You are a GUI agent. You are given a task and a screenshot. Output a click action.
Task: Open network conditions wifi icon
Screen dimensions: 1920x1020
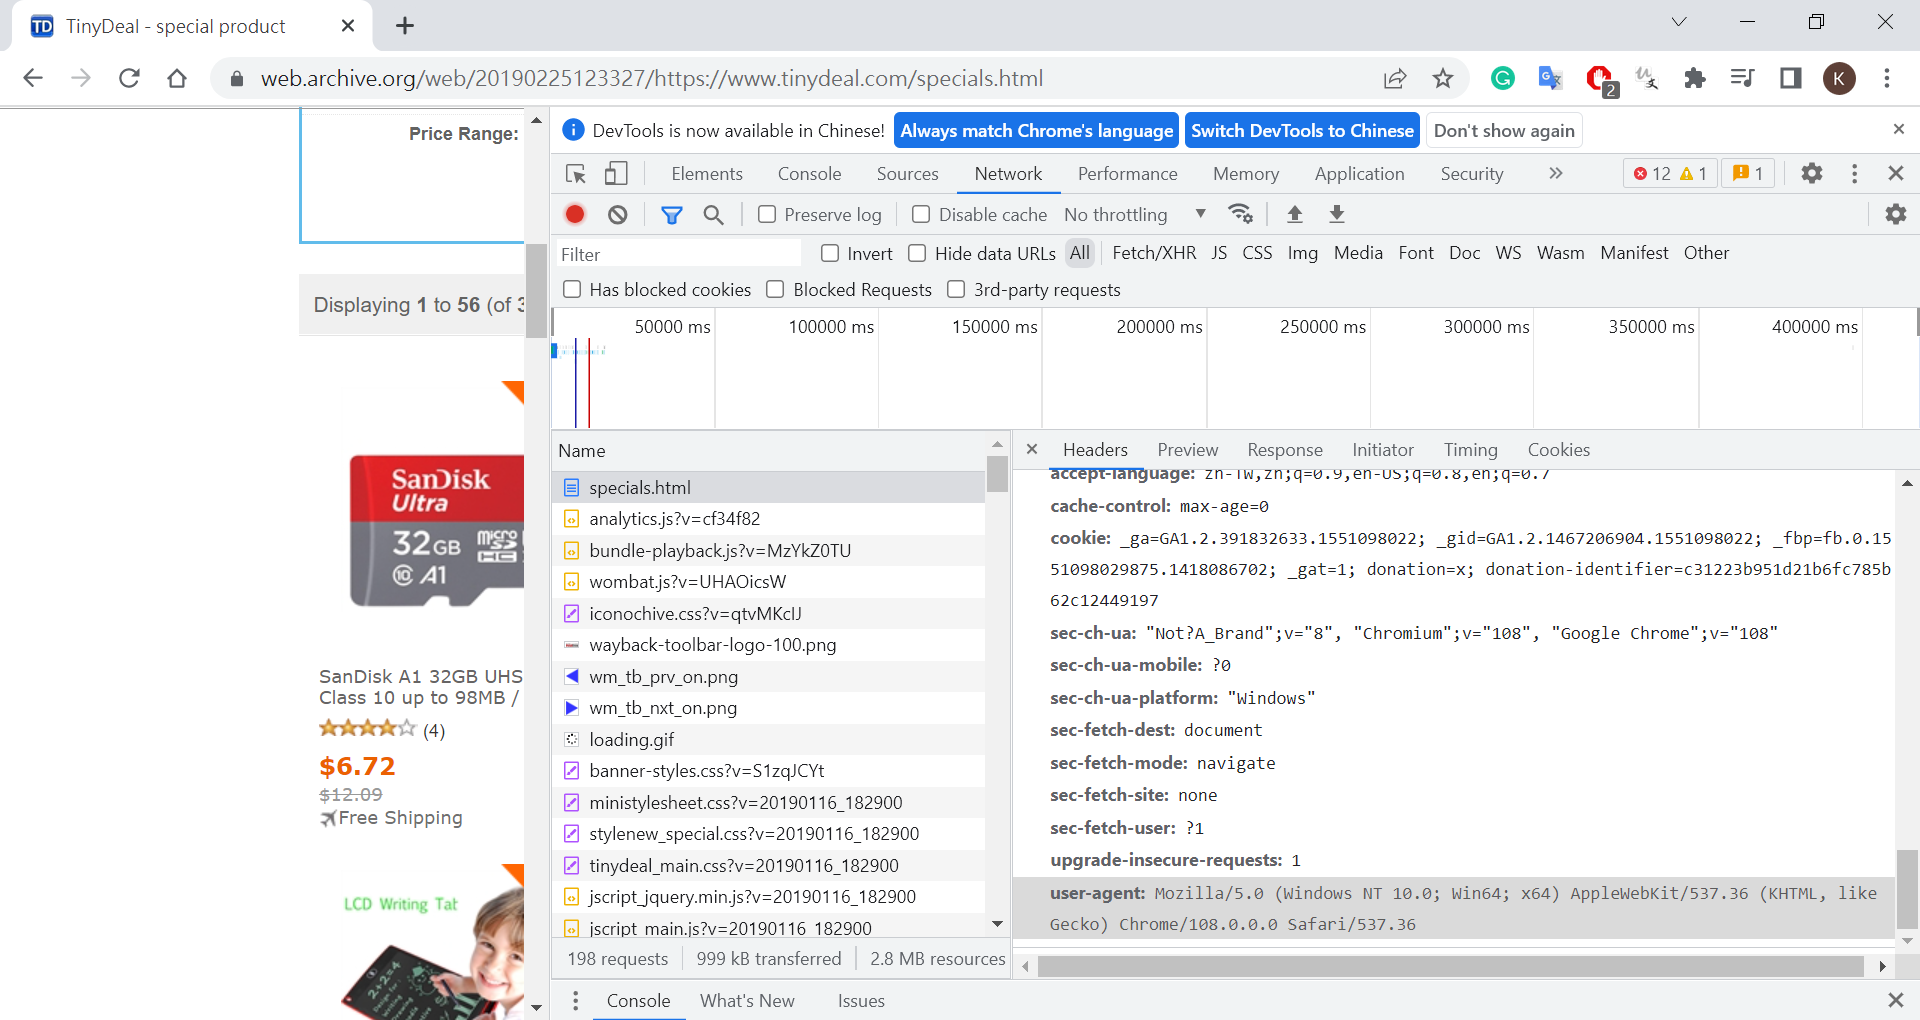coord(1241,214)
